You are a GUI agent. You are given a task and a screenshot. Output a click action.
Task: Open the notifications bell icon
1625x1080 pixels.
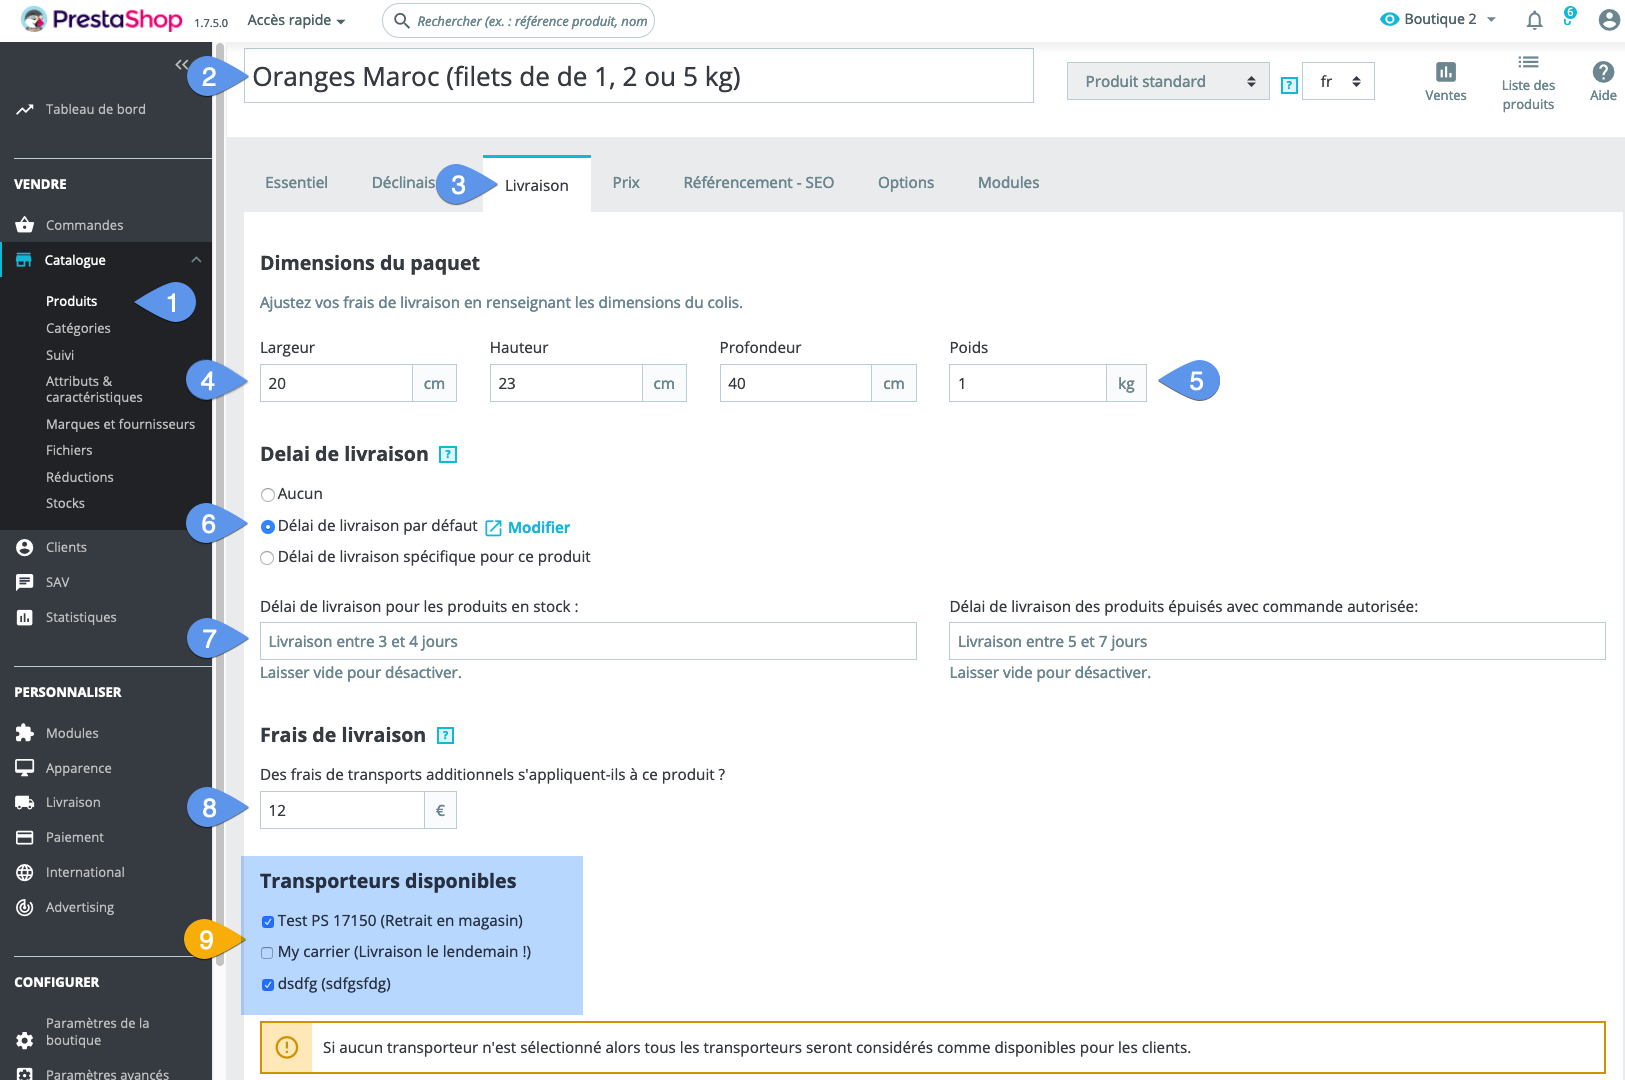click(x=1534, y=20)
